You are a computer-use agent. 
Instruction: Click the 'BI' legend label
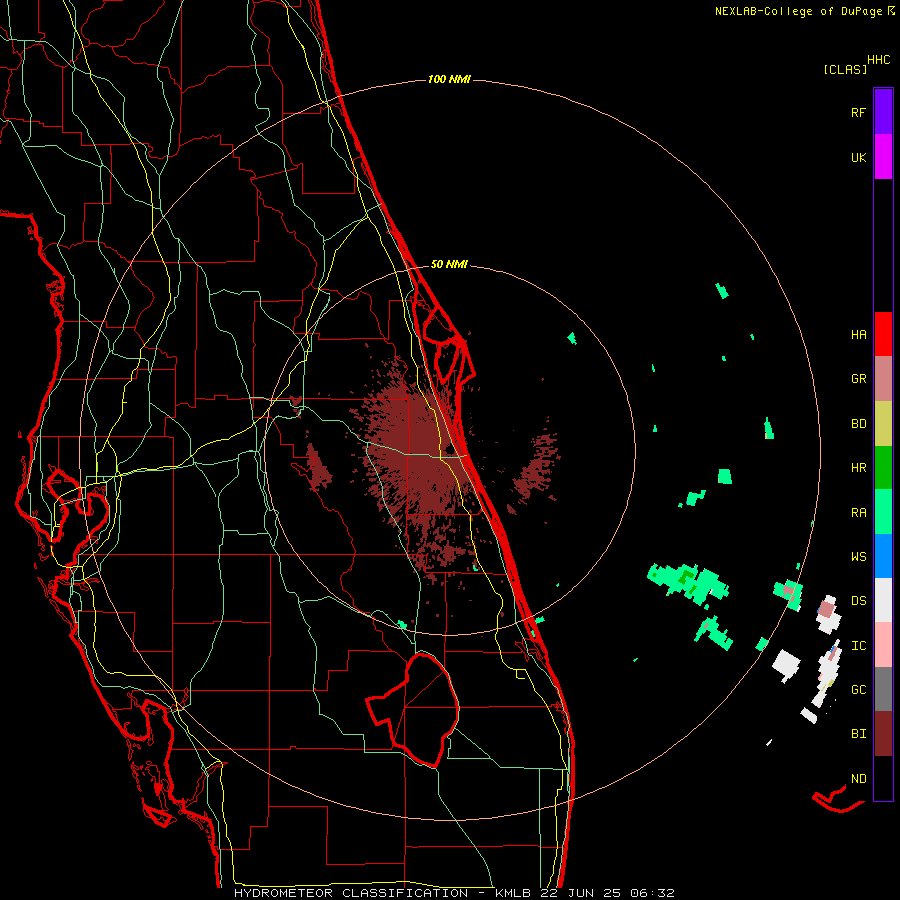pyautogui.click(x=858, y=734)
